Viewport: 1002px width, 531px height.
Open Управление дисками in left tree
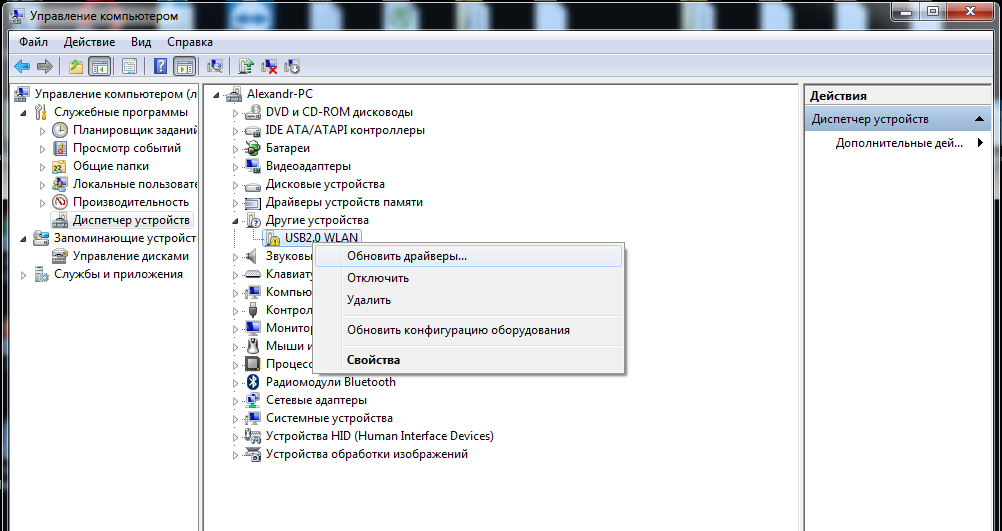click(130, 256)
